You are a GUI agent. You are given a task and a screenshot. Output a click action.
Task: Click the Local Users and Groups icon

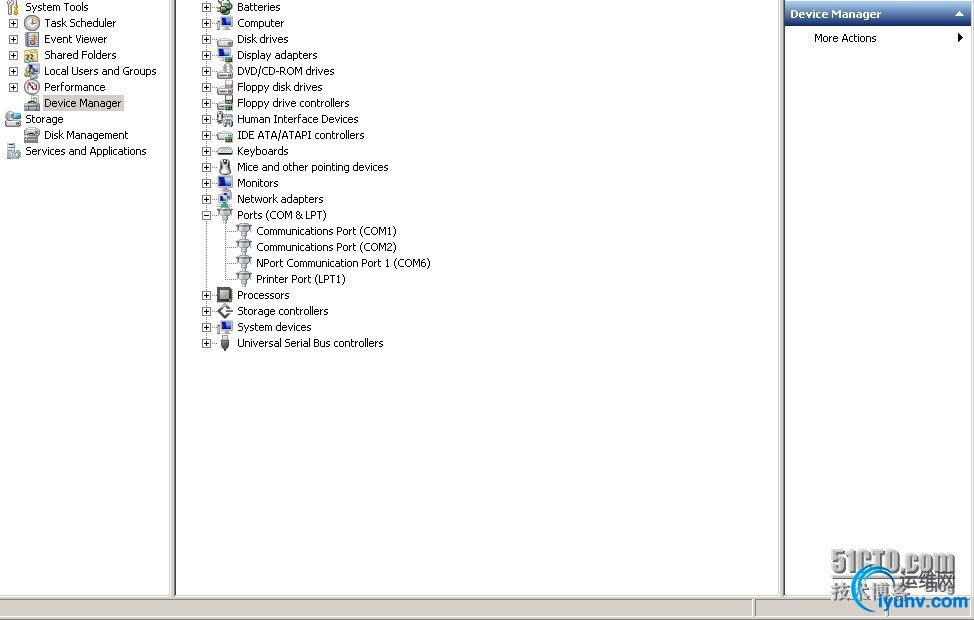tap(32, 71)
